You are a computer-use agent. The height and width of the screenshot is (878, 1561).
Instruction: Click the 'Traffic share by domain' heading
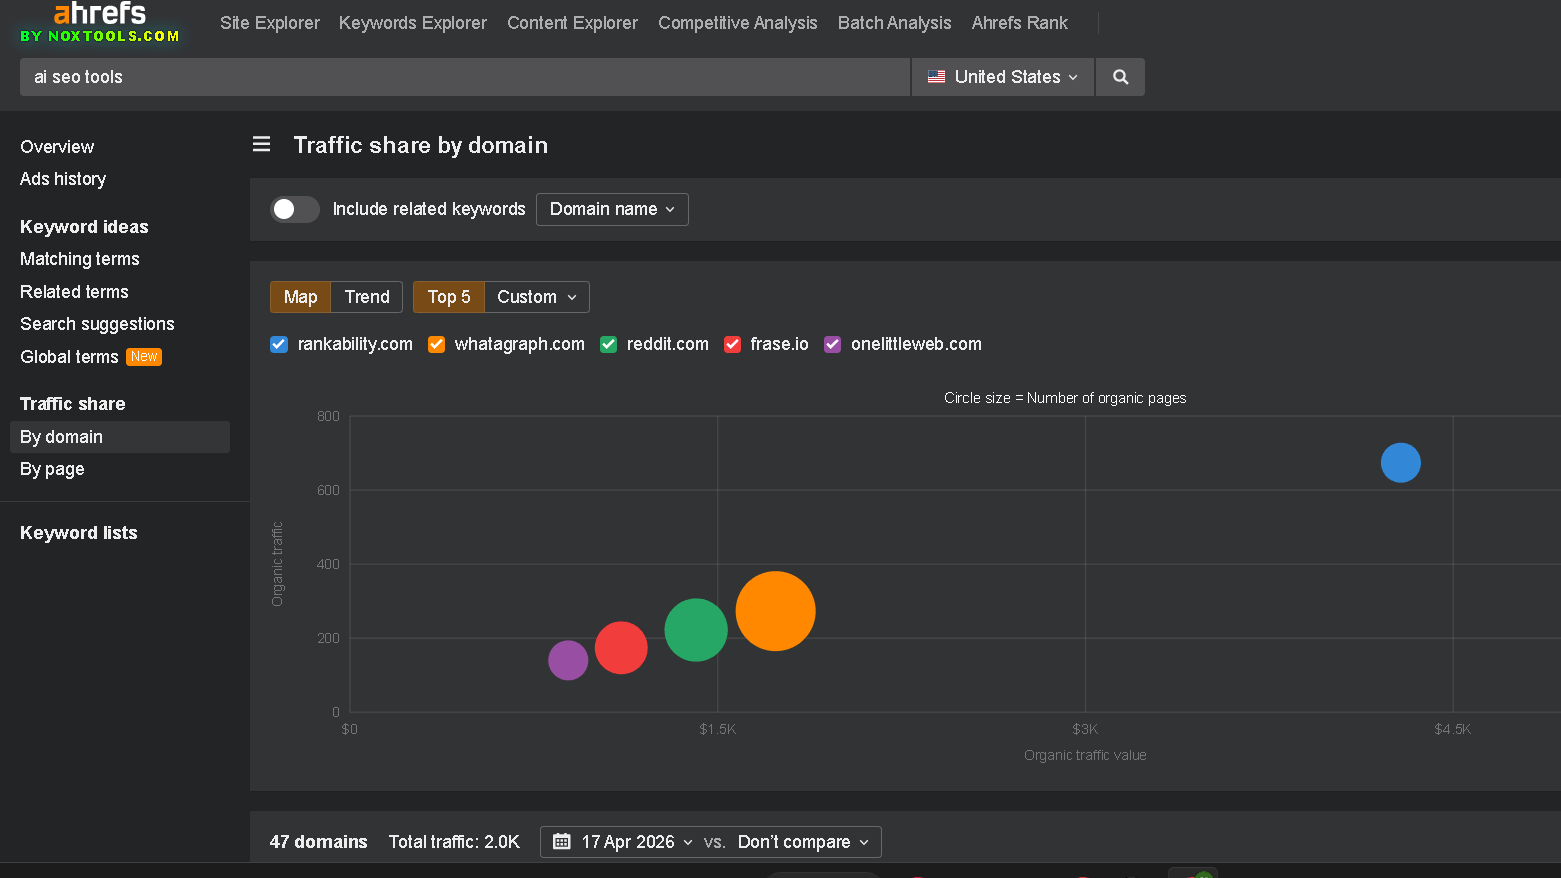point(421,145)
